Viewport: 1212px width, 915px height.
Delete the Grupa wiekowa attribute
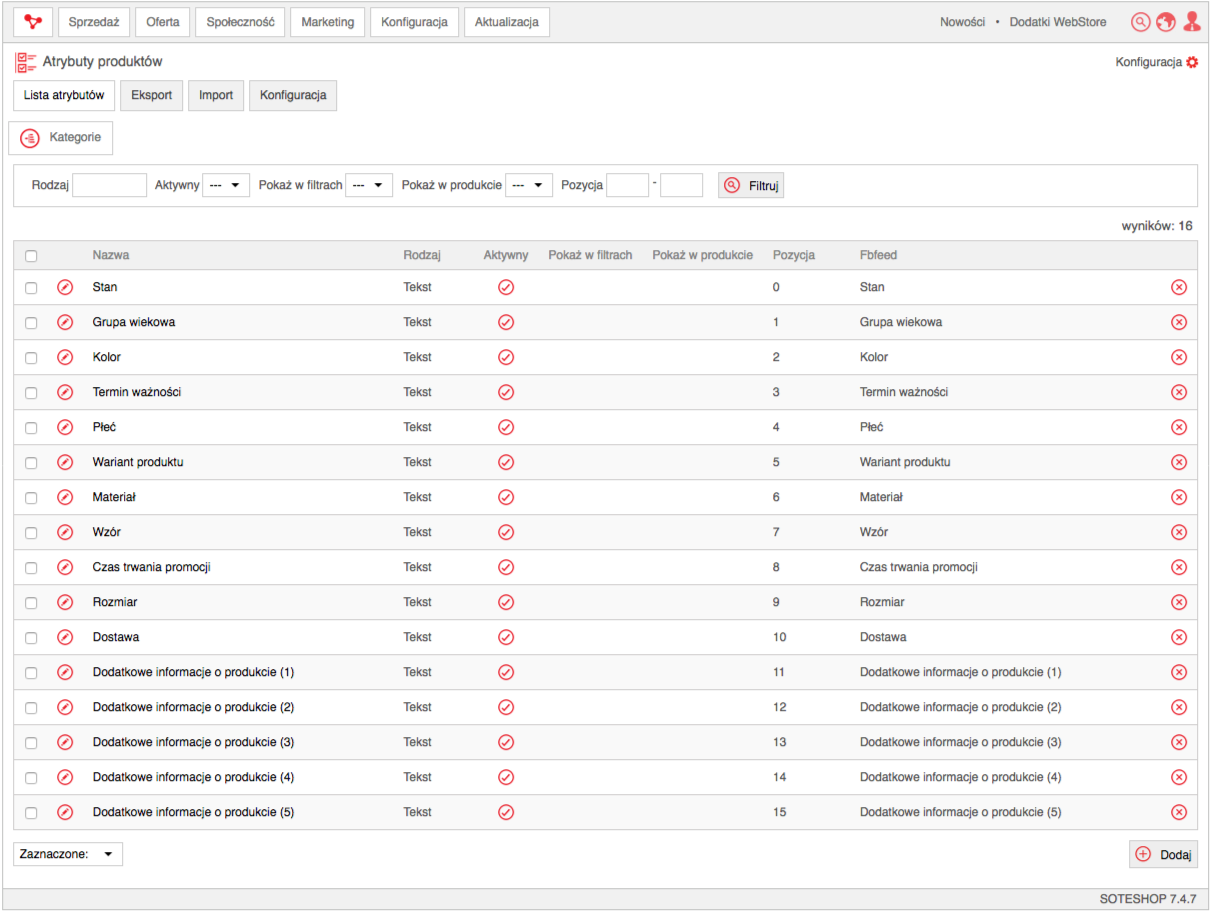(1179, 322)
